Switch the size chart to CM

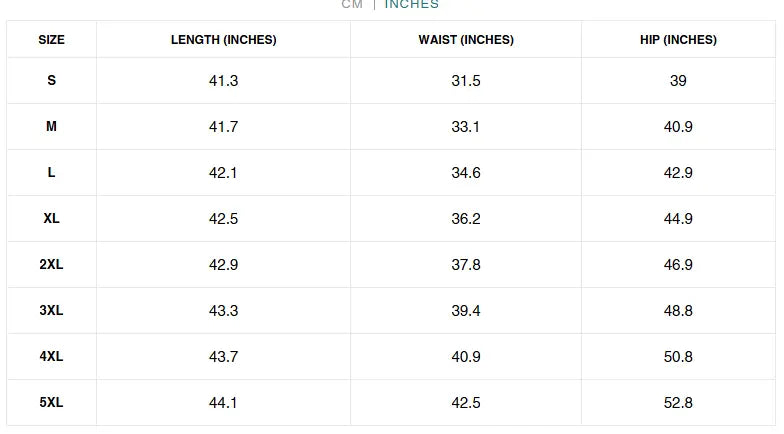click(352, 4)
